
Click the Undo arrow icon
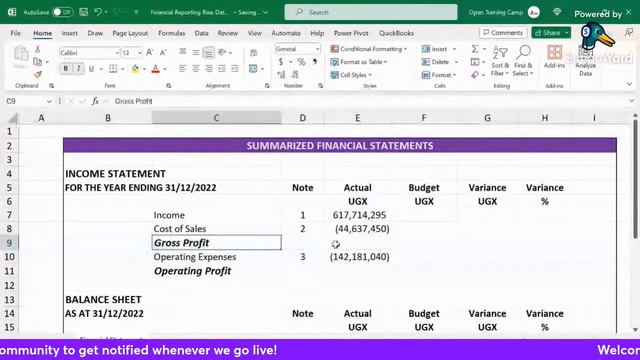(x=98, y=12)
